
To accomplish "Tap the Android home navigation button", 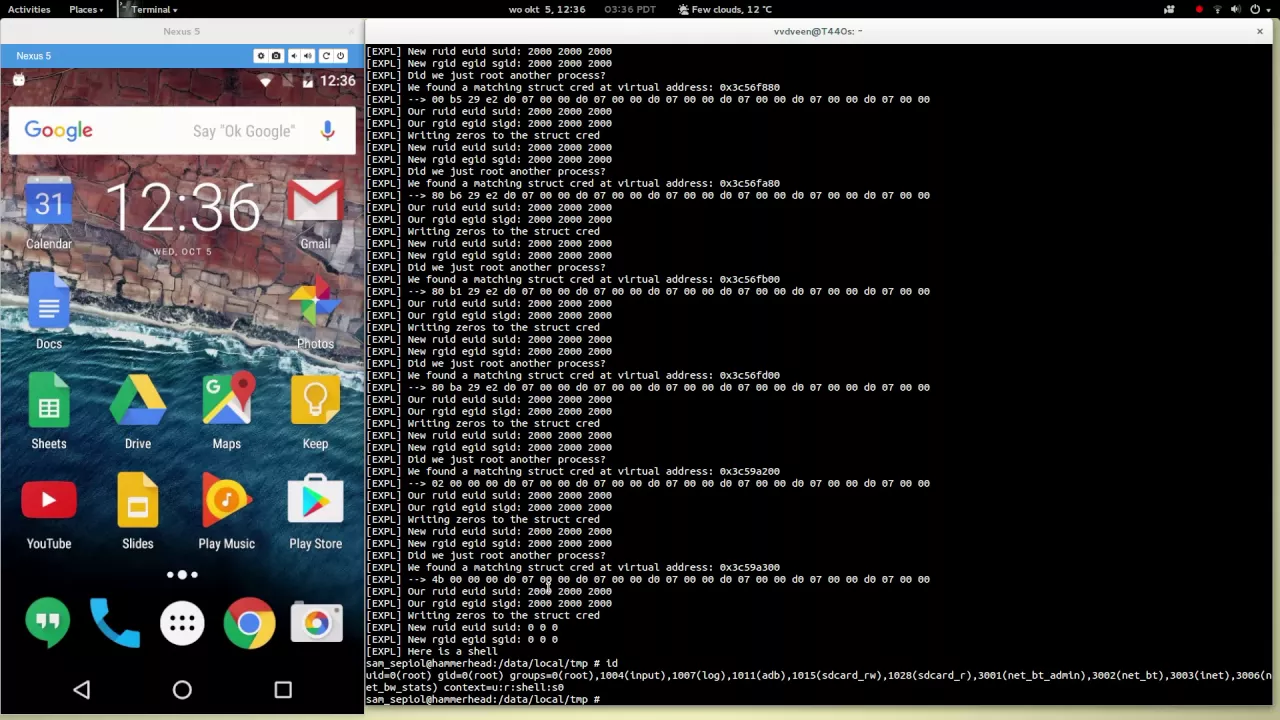I will click(182, 690).
